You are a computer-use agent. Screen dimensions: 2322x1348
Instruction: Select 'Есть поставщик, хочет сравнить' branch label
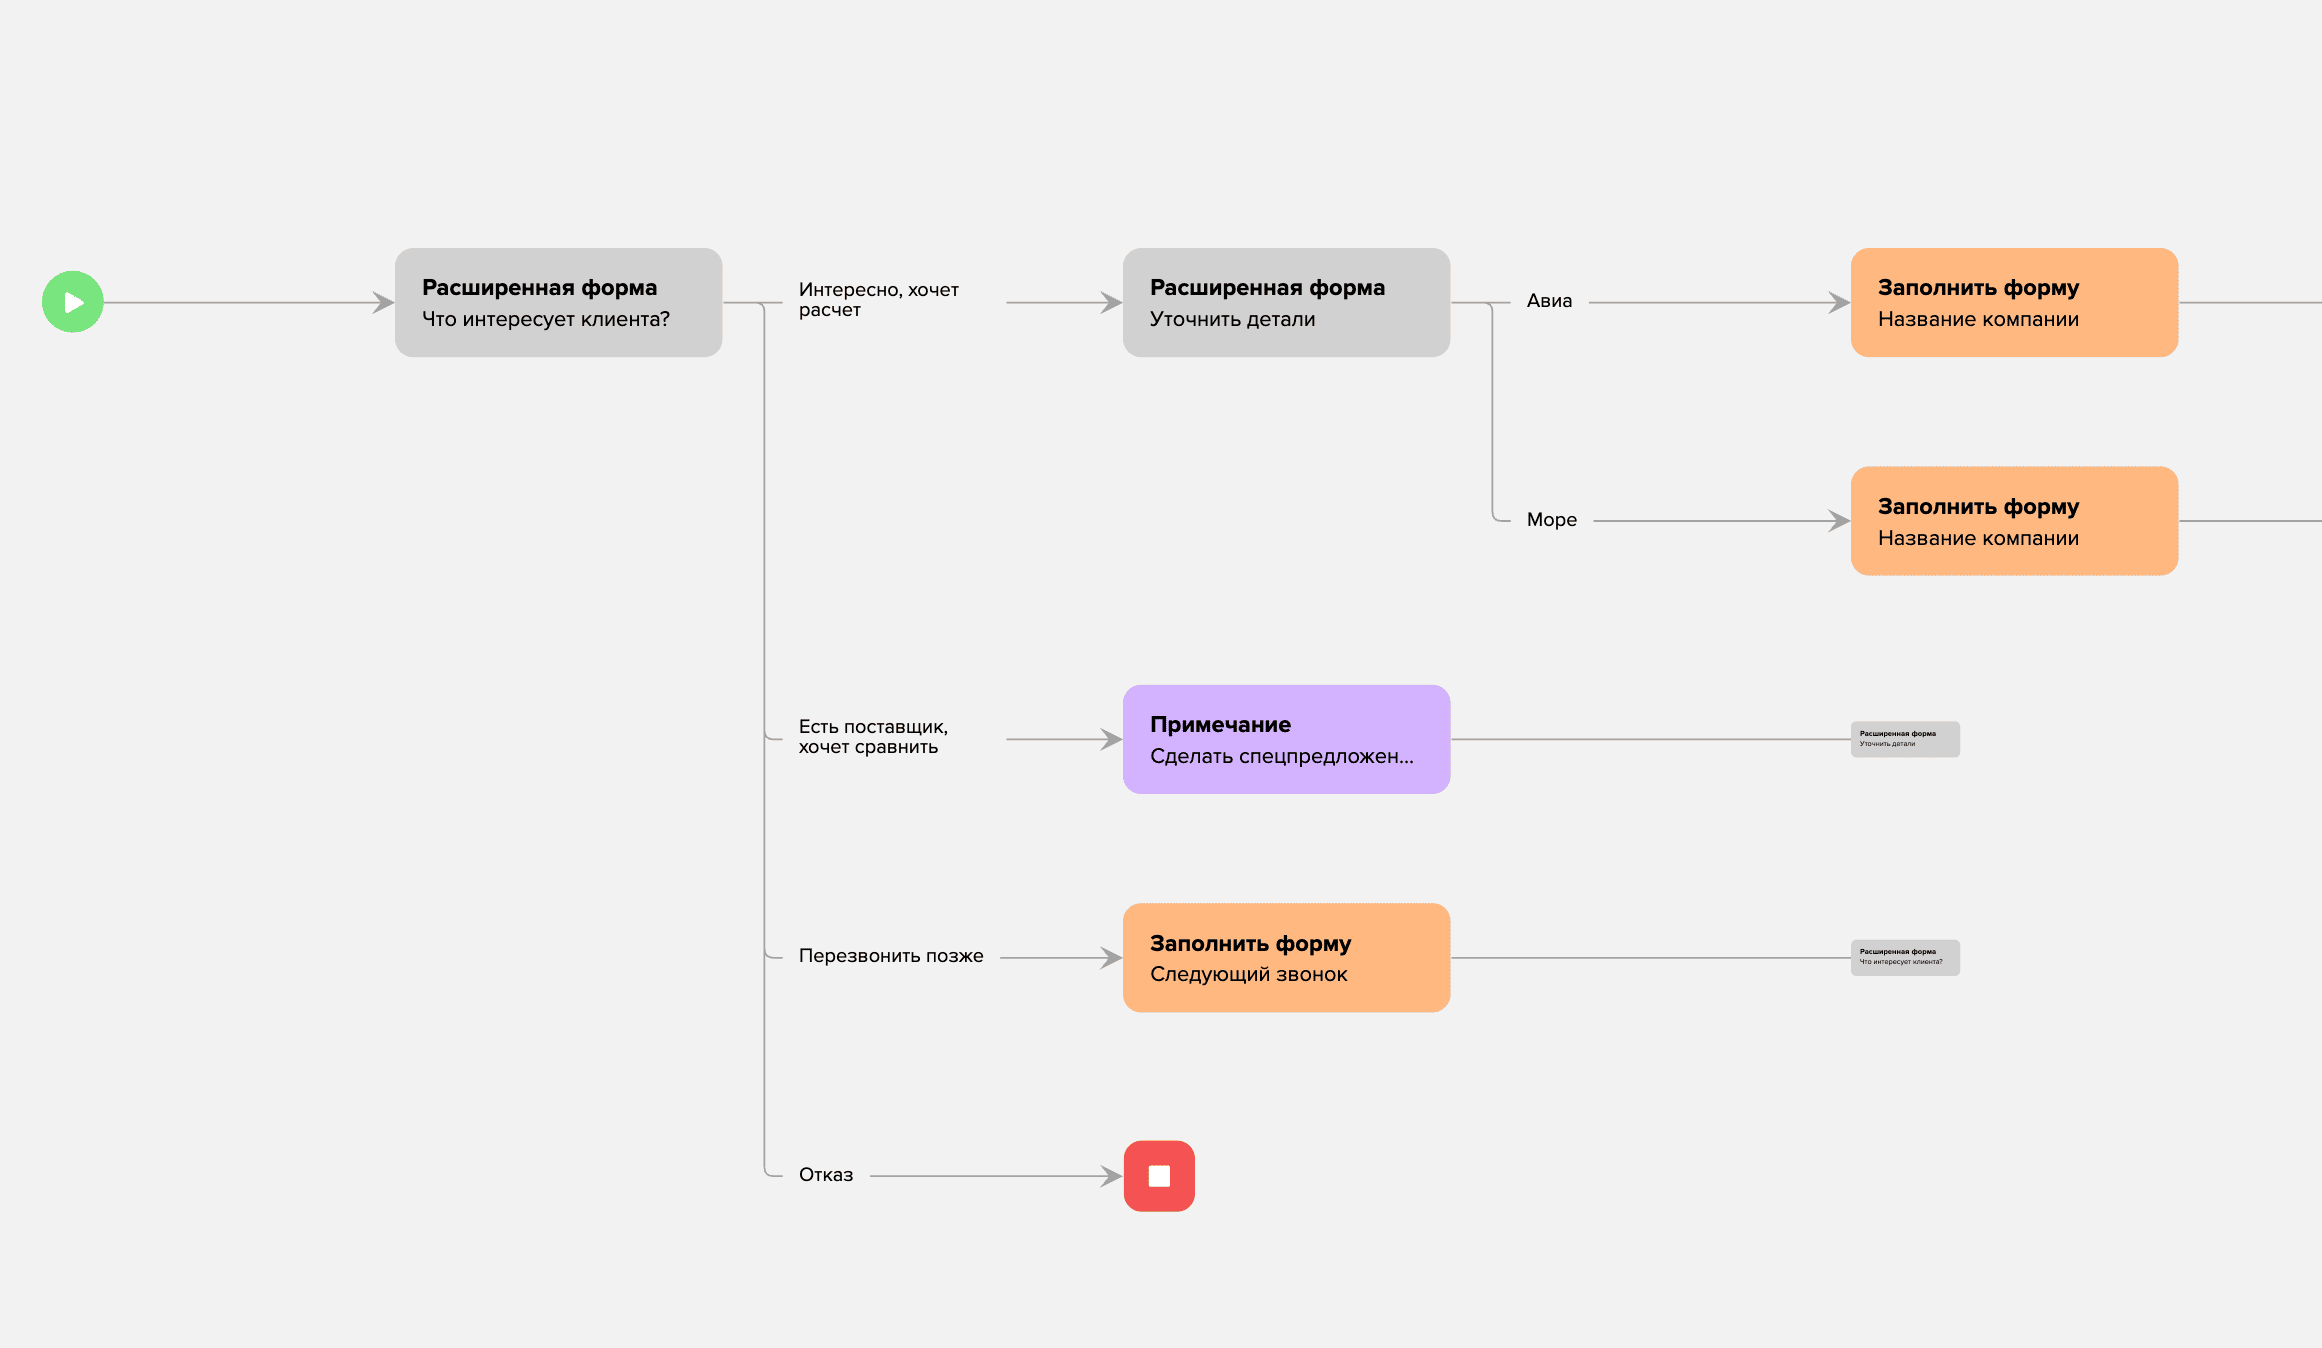click(x=873, y=737)
